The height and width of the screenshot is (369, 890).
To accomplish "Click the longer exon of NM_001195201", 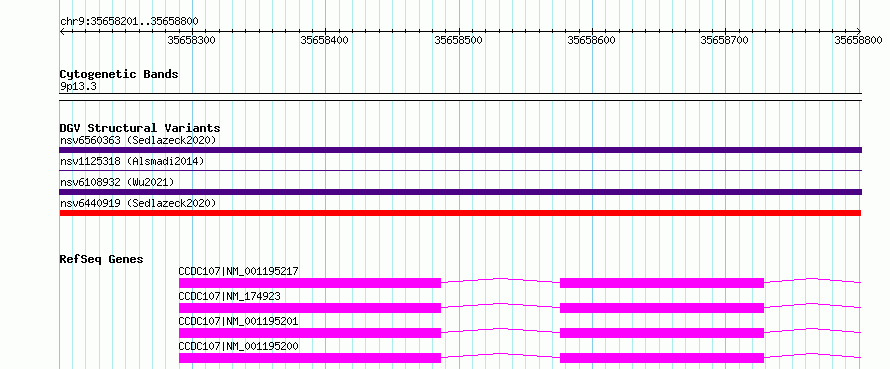I will 310,333.
